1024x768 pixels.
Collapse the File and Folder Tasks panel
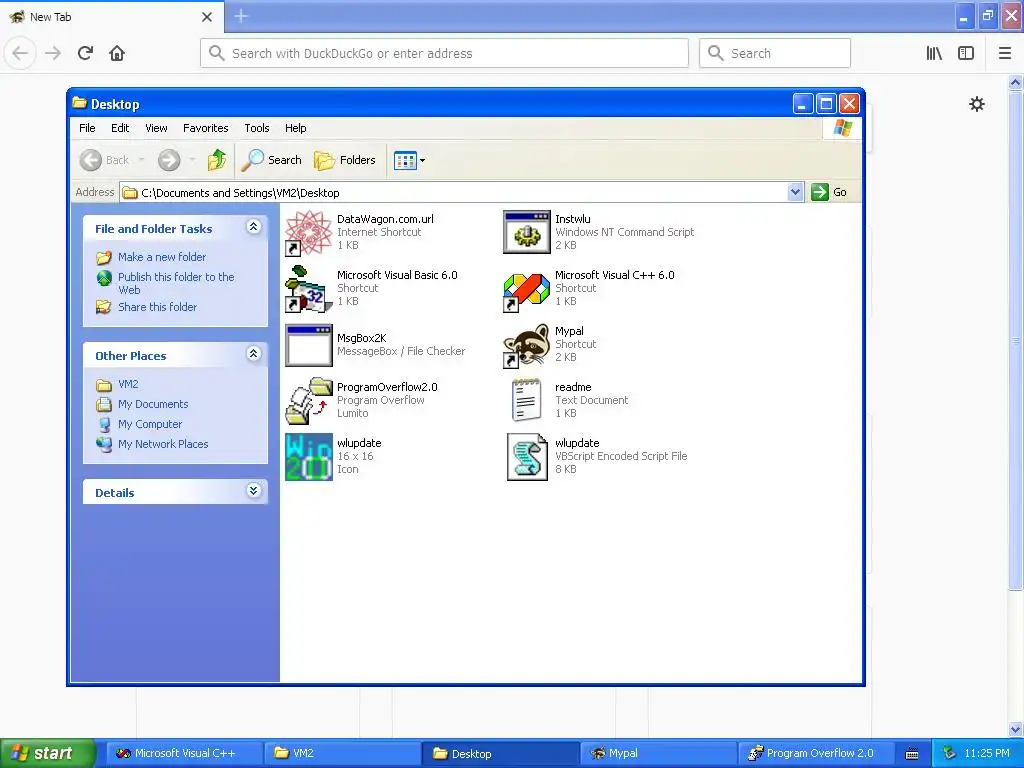[253, 227]
